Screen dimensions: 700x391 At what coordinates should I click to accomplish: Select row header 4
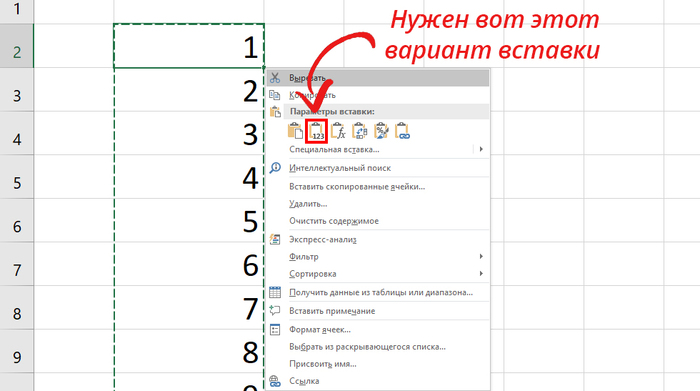(17, 133)
